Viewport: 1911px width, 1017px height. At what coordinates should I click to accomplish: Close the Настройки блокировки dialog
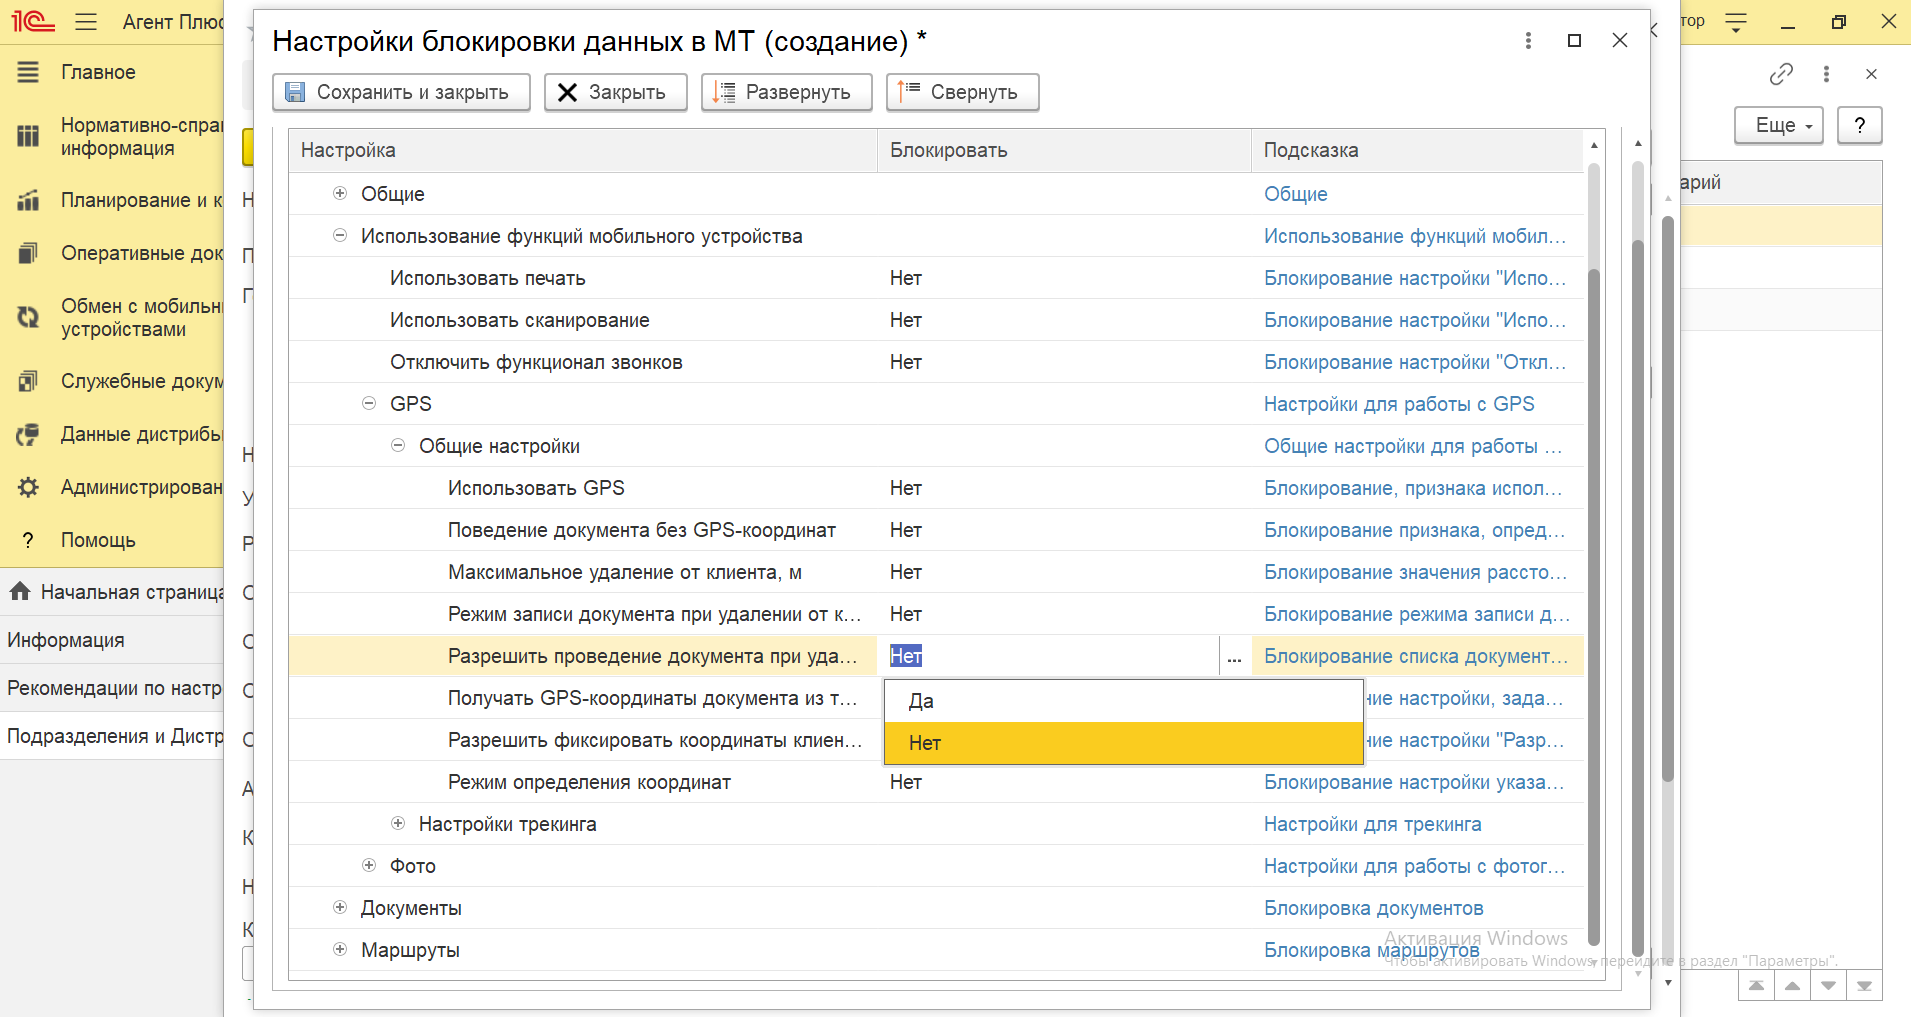[x=1620, y=40]
